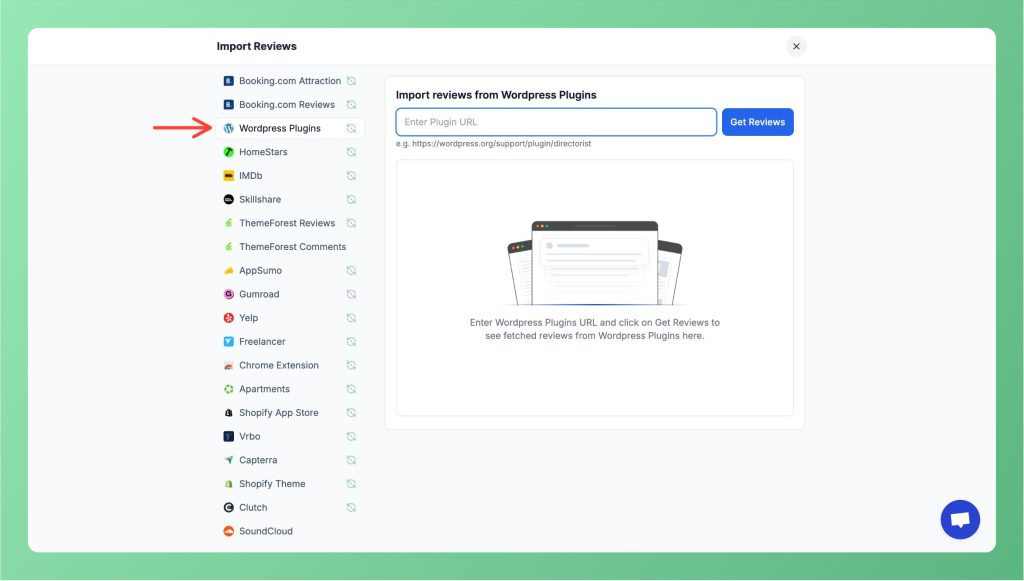
Task: Open ThemeForest Reviews source
Action: click(290, 223)
